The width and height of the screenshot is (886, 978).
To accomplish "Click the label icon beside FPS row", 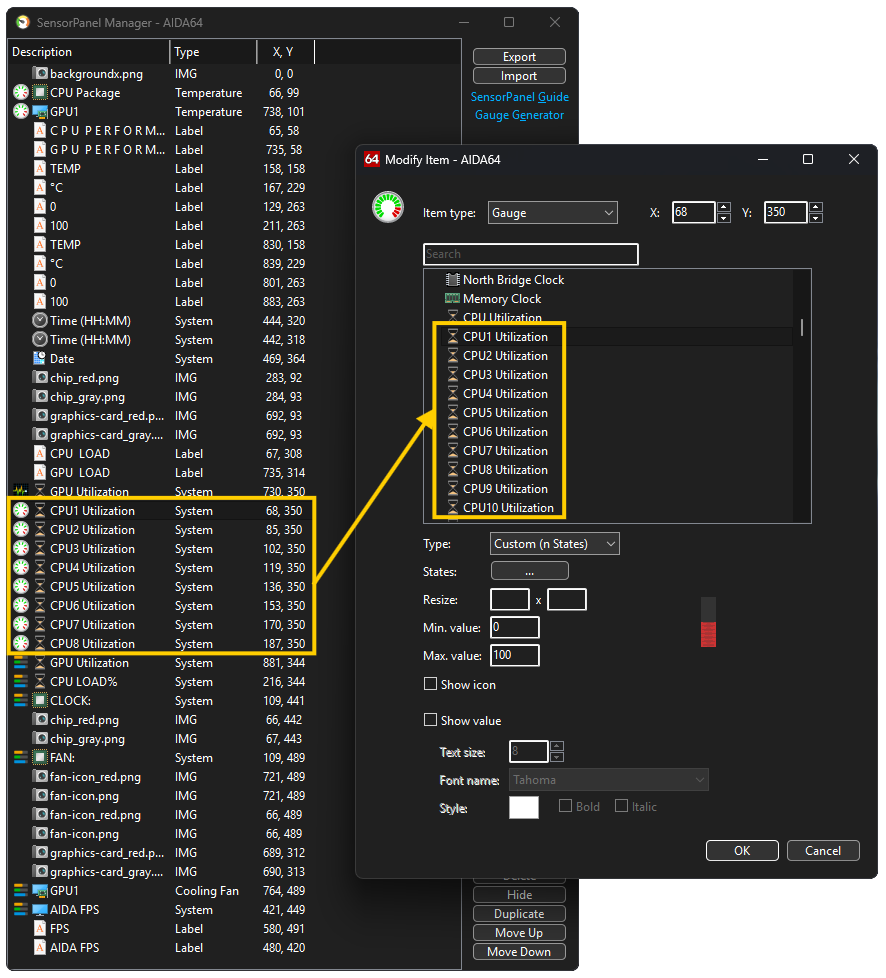I will coord(40,929).
